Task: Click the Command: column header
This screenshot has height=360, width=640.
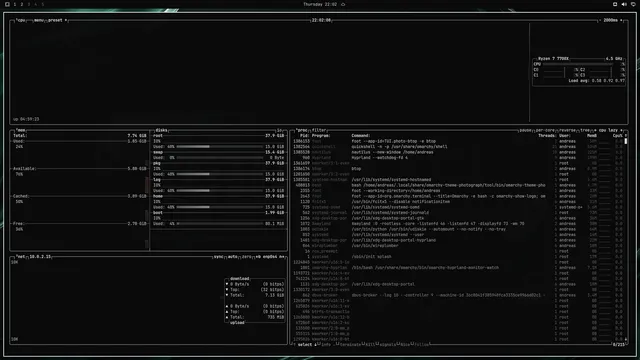Action: point(361,136)
